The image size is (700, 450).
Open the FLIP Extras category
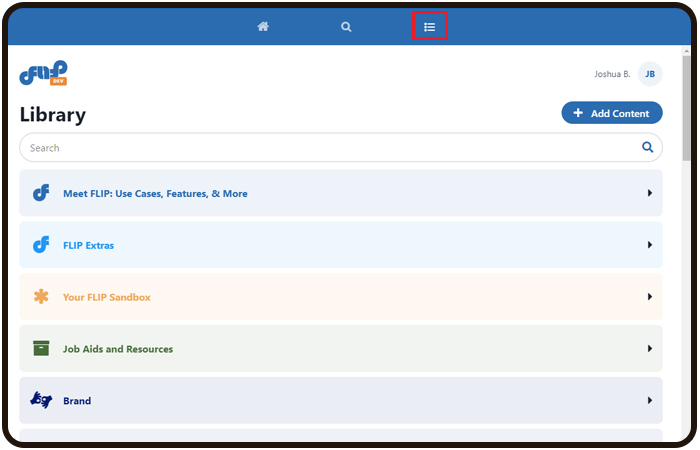(x=341, y=245)
